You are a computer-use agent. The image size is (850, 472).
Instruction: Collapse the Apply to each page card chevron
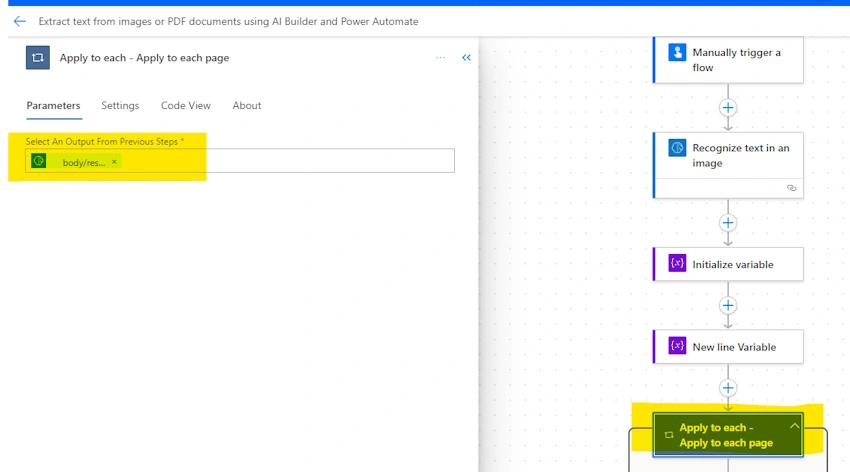[794, 426]
